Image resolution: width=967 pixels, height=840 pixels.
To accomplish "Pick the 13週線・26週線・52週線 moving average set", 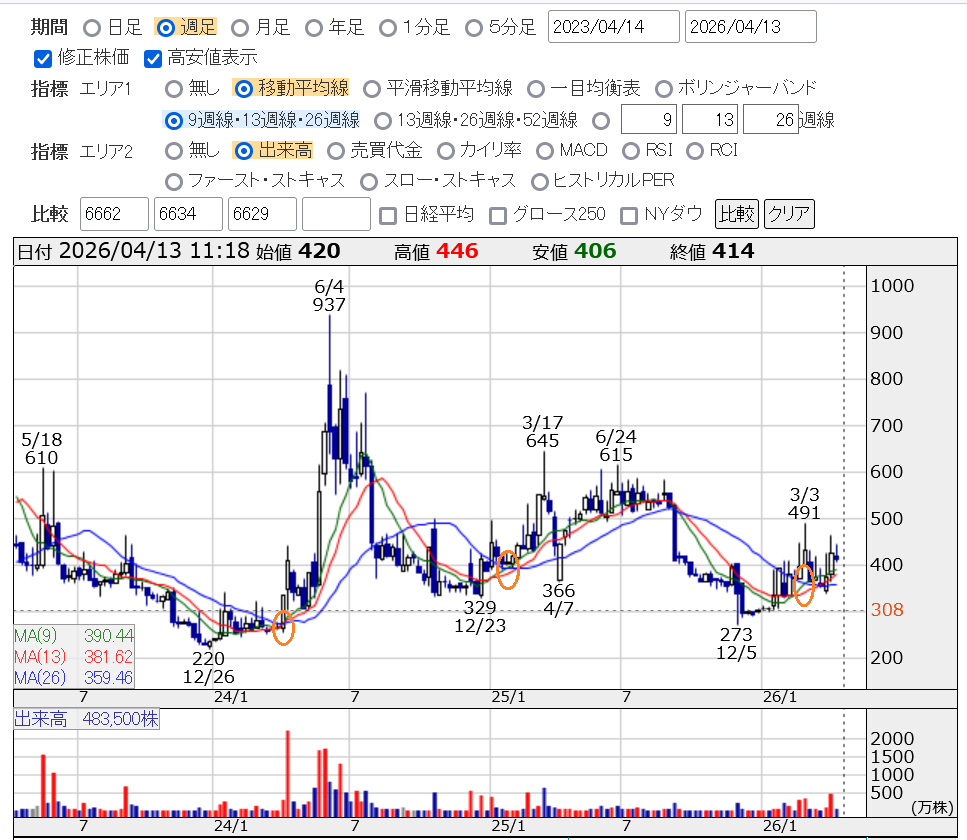I will [383, 121].
